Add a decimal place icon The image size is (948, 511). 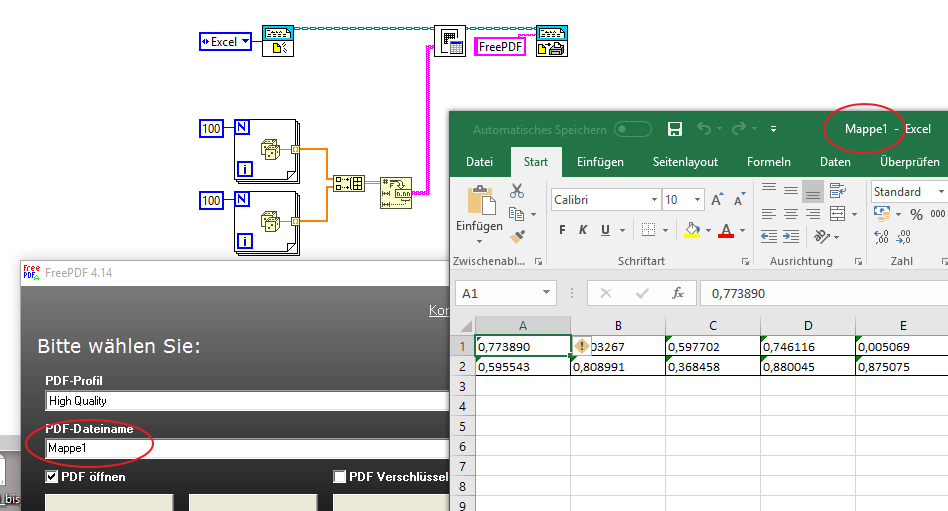pyautogui.click(x=881, y=236)
